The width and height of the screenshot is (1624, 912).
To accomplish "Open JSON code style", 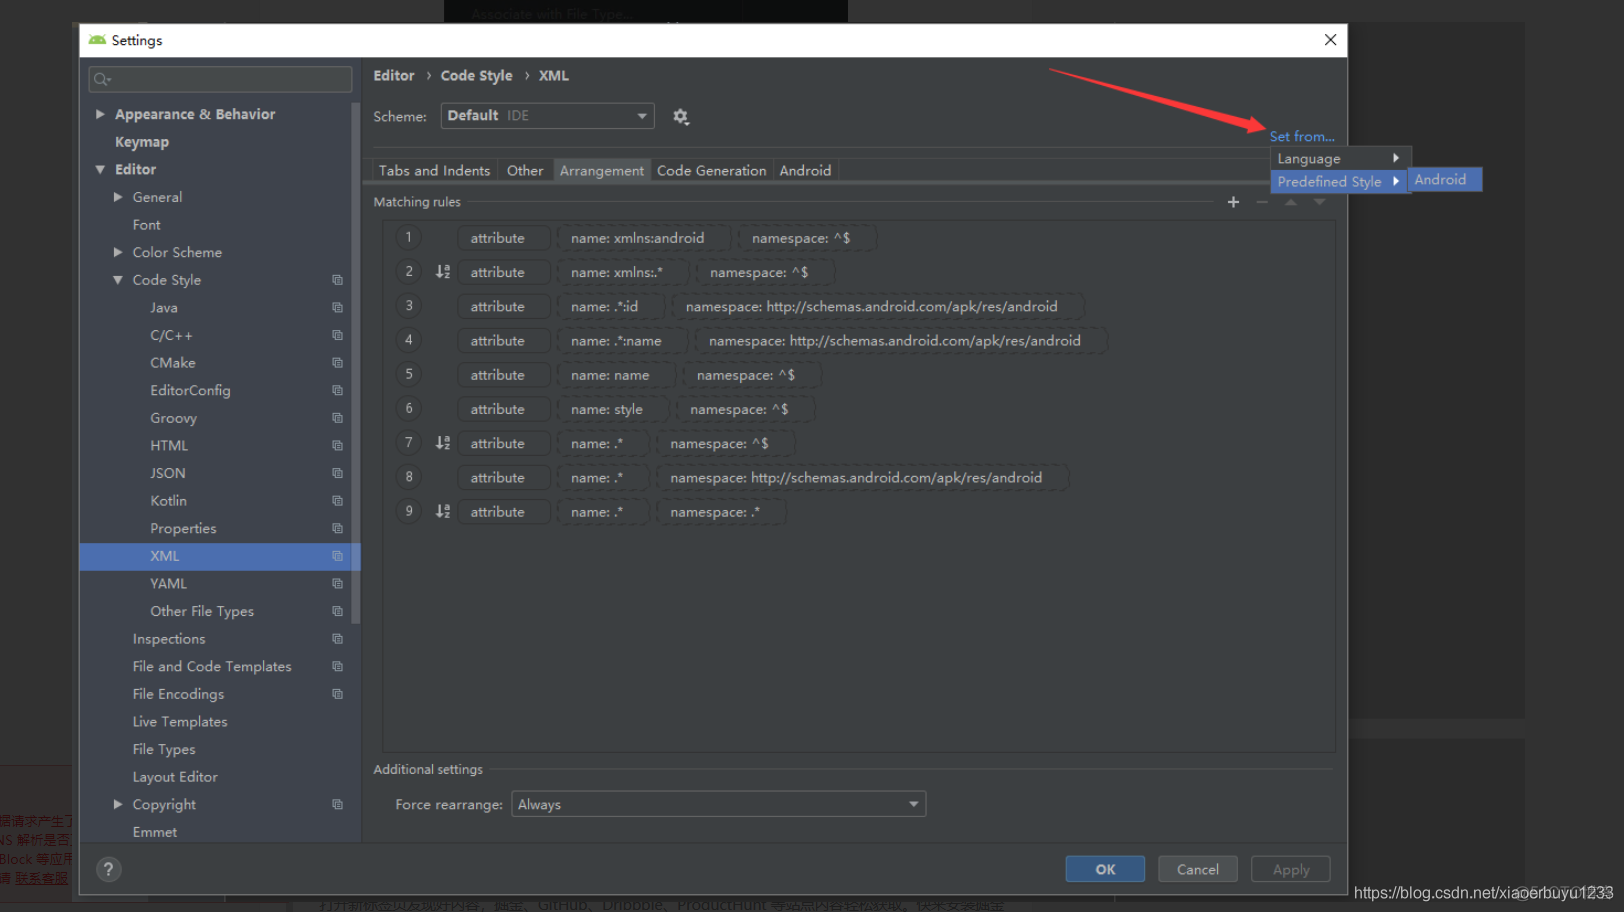I will pyautogui.click(x=168, y=473).
